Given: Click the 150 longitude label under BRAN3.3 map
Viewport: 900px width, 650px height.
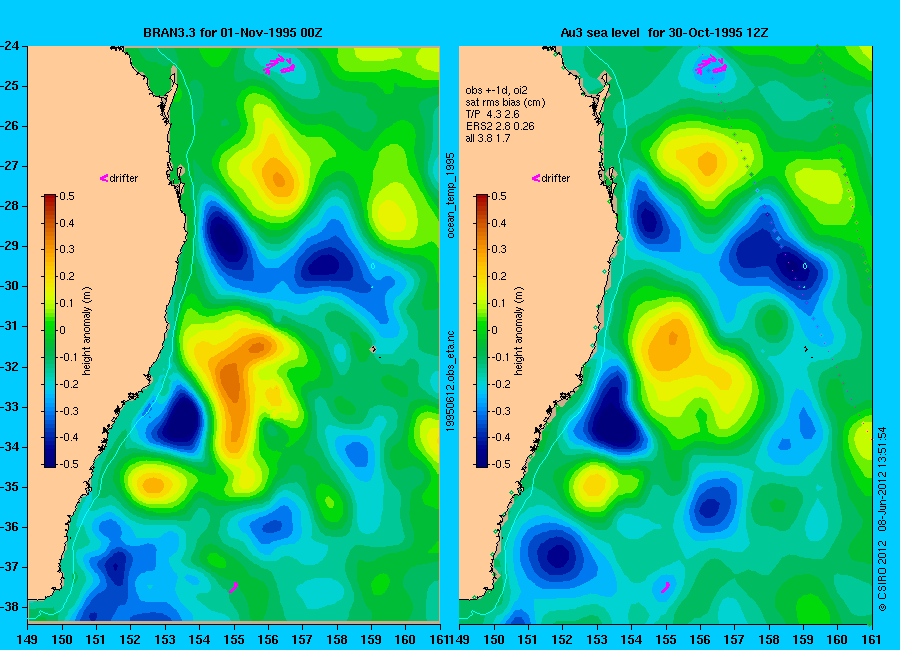Looking at the screenshot, I should 62,640.
